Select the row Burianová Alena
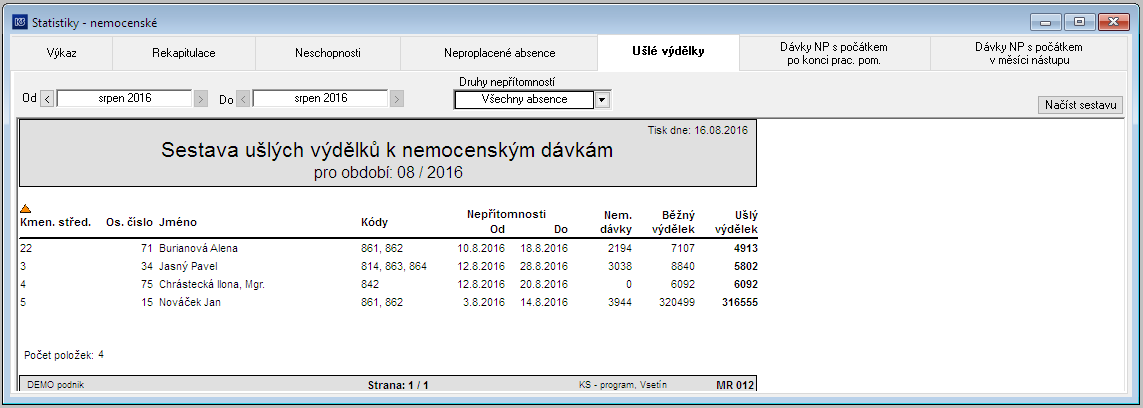This screenshot has width=1143, height=408. pyautogui.click(x=389, y=248)
